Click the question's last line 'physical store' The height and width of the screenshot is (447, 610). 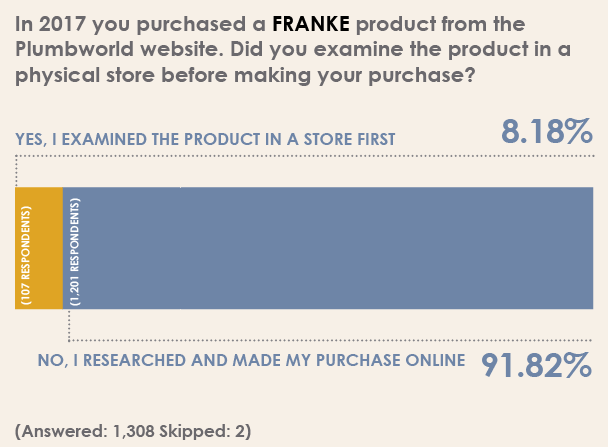click(85, 75)
